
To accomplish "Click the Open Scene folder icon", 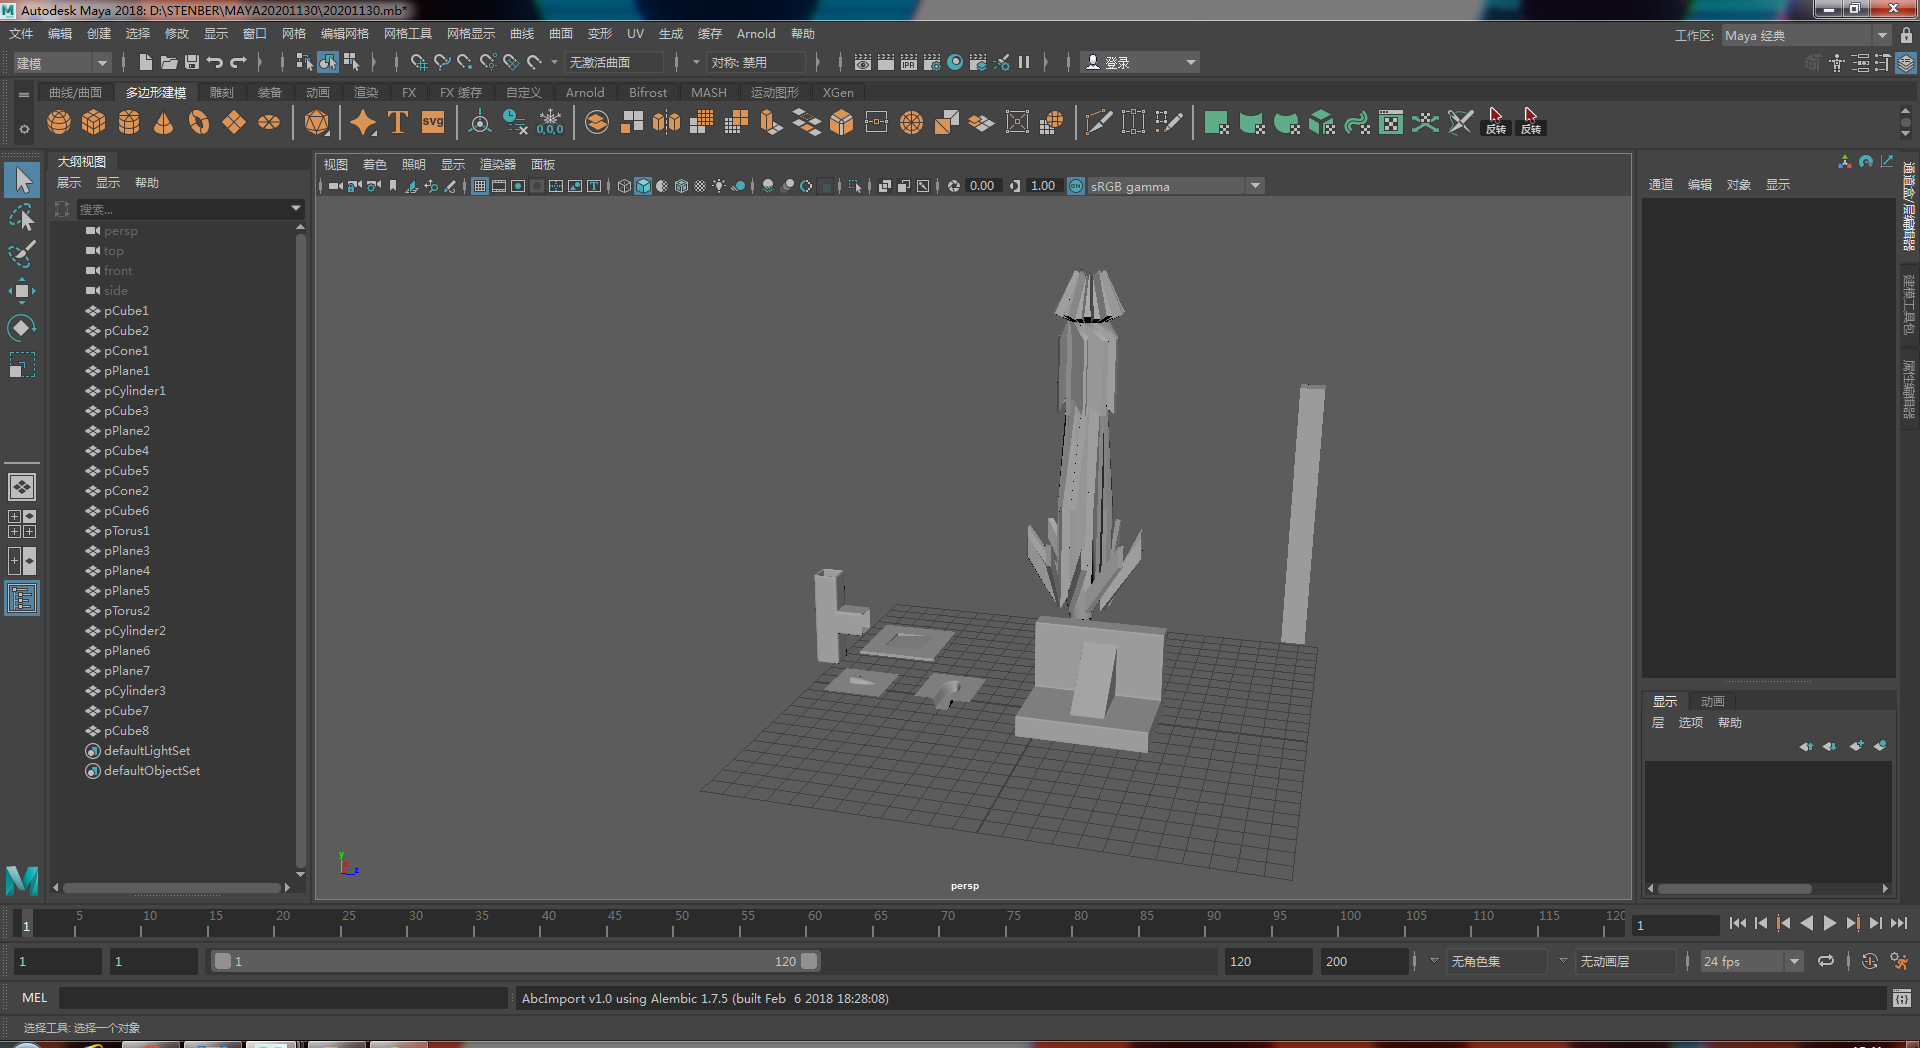I will point(169,62).
